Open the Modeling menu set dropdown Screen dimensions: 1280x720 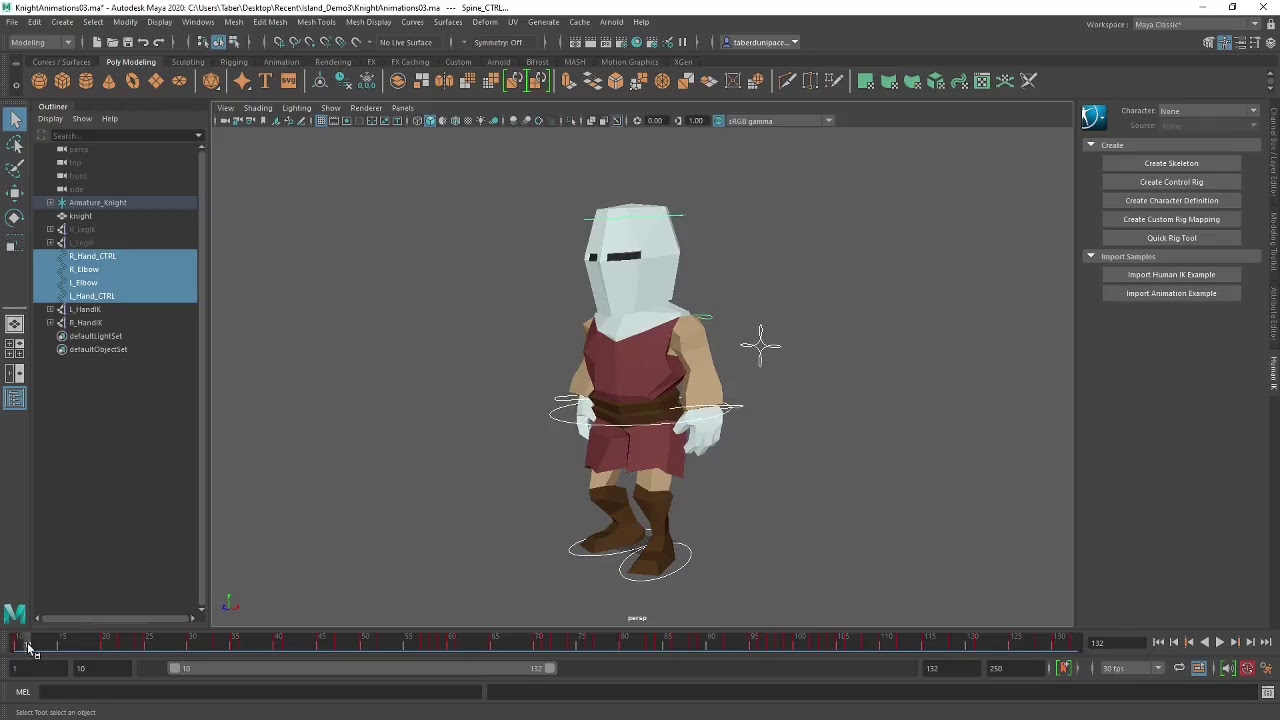[x=40, y=42]
